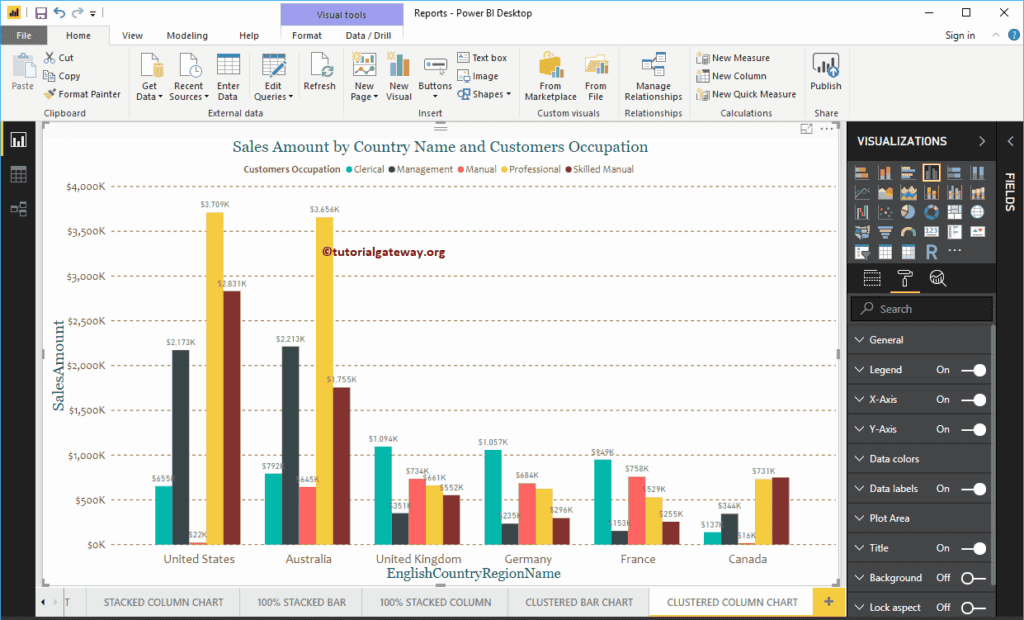Open the Analytics pane magnifier icon
The image size is (1024, 620).
938,278
